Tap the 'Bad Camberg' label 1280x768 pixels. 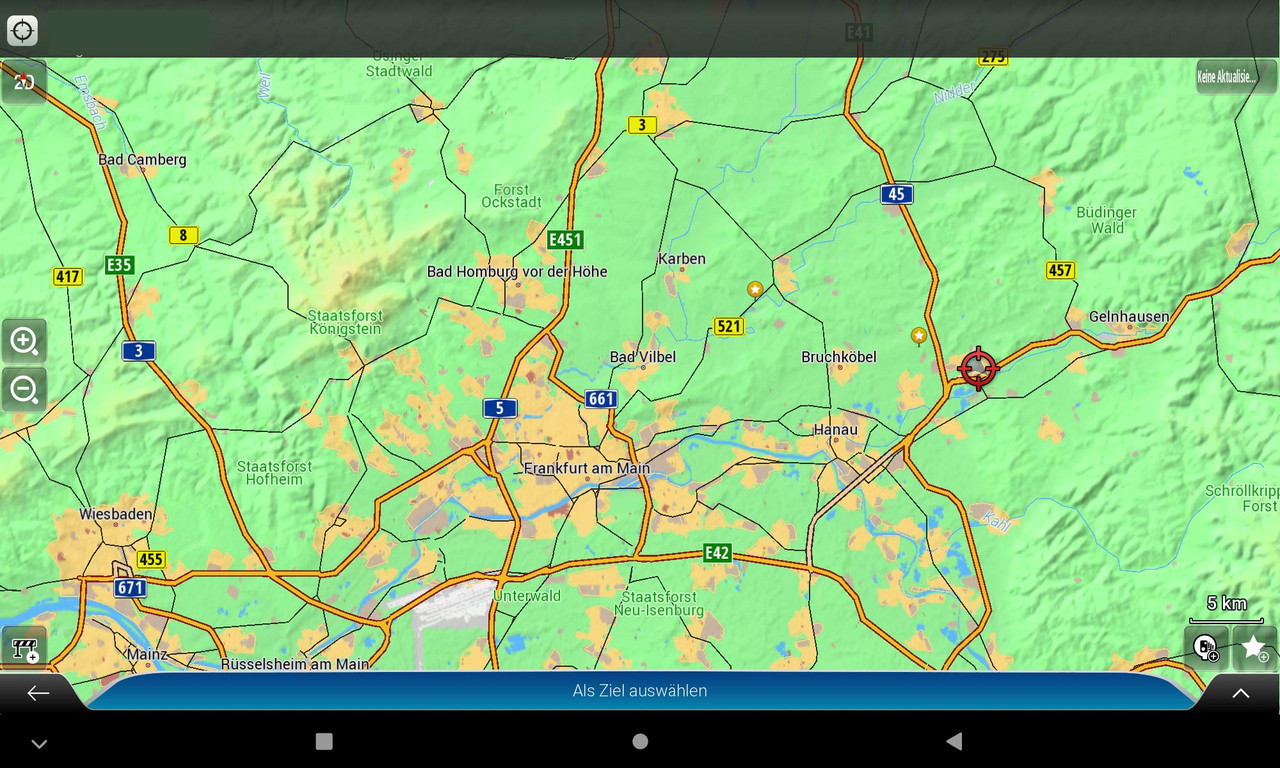coord(142,160)
